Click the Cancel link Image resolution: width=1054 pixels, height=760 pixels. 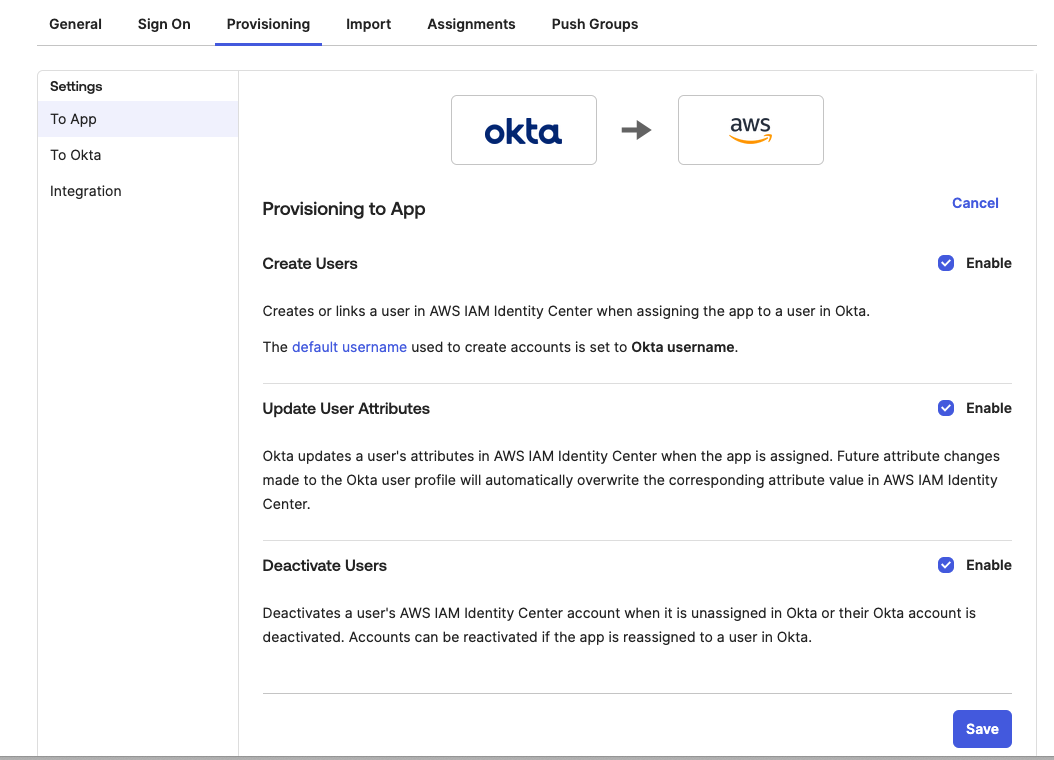point(974,203)
